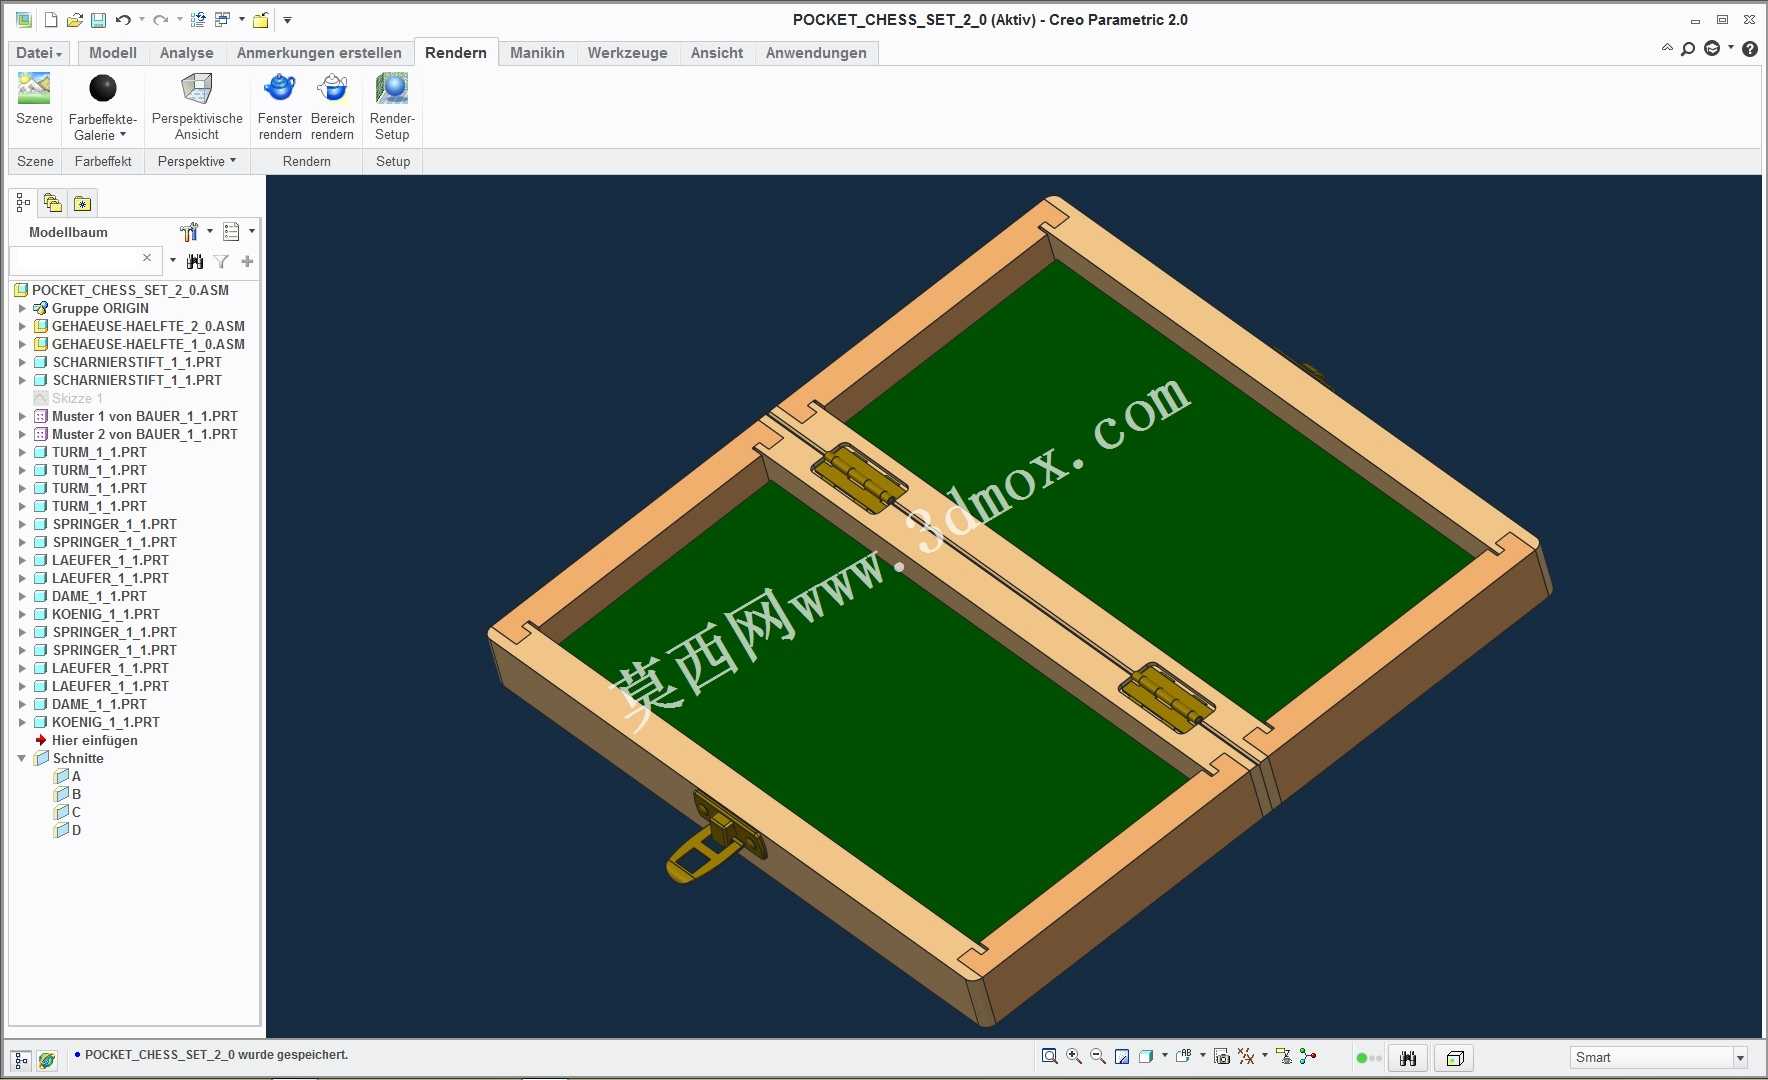Open Anmerkungen erstellen tab
Screen dimensions: 1768x1080
[319, 53]
